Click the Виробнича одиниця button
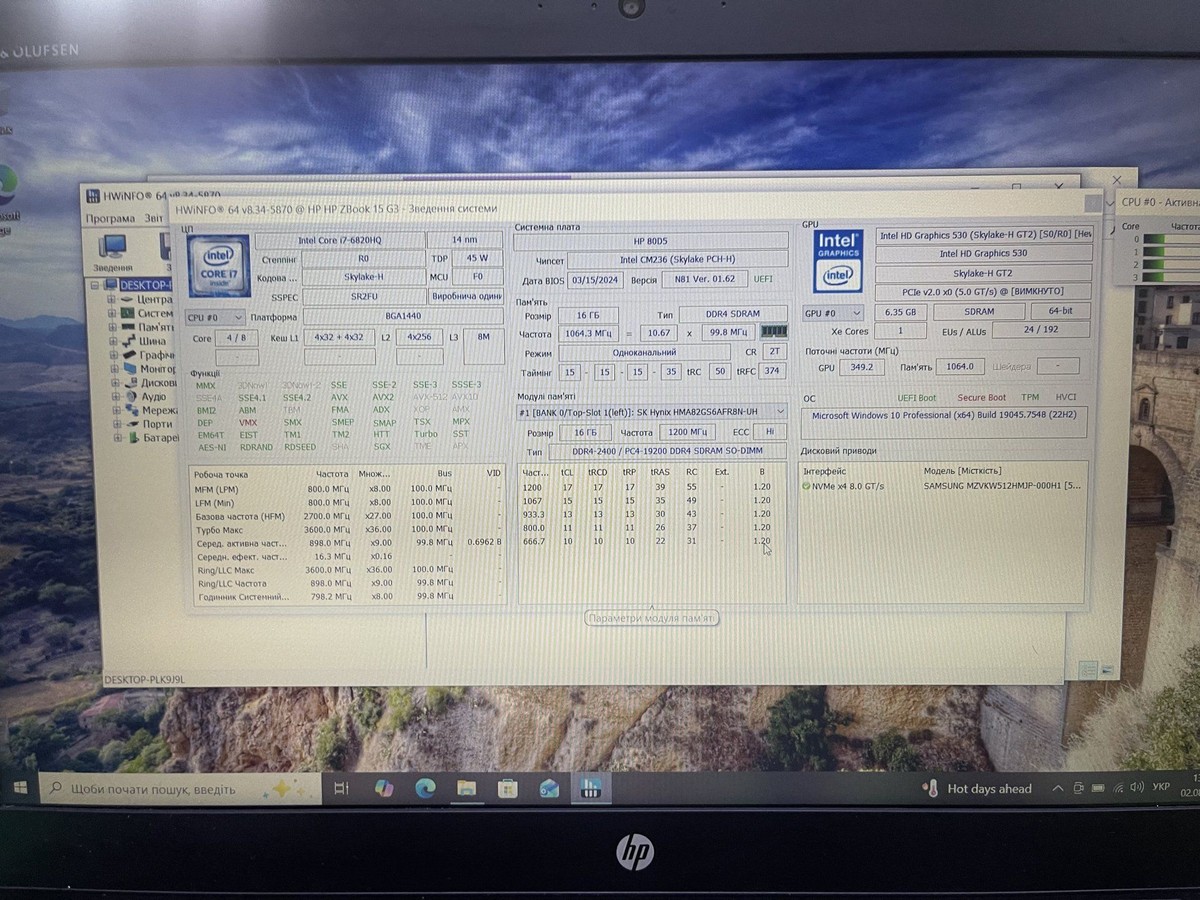This screenshot has width=1200, height=900. click(x=465, y=297)
